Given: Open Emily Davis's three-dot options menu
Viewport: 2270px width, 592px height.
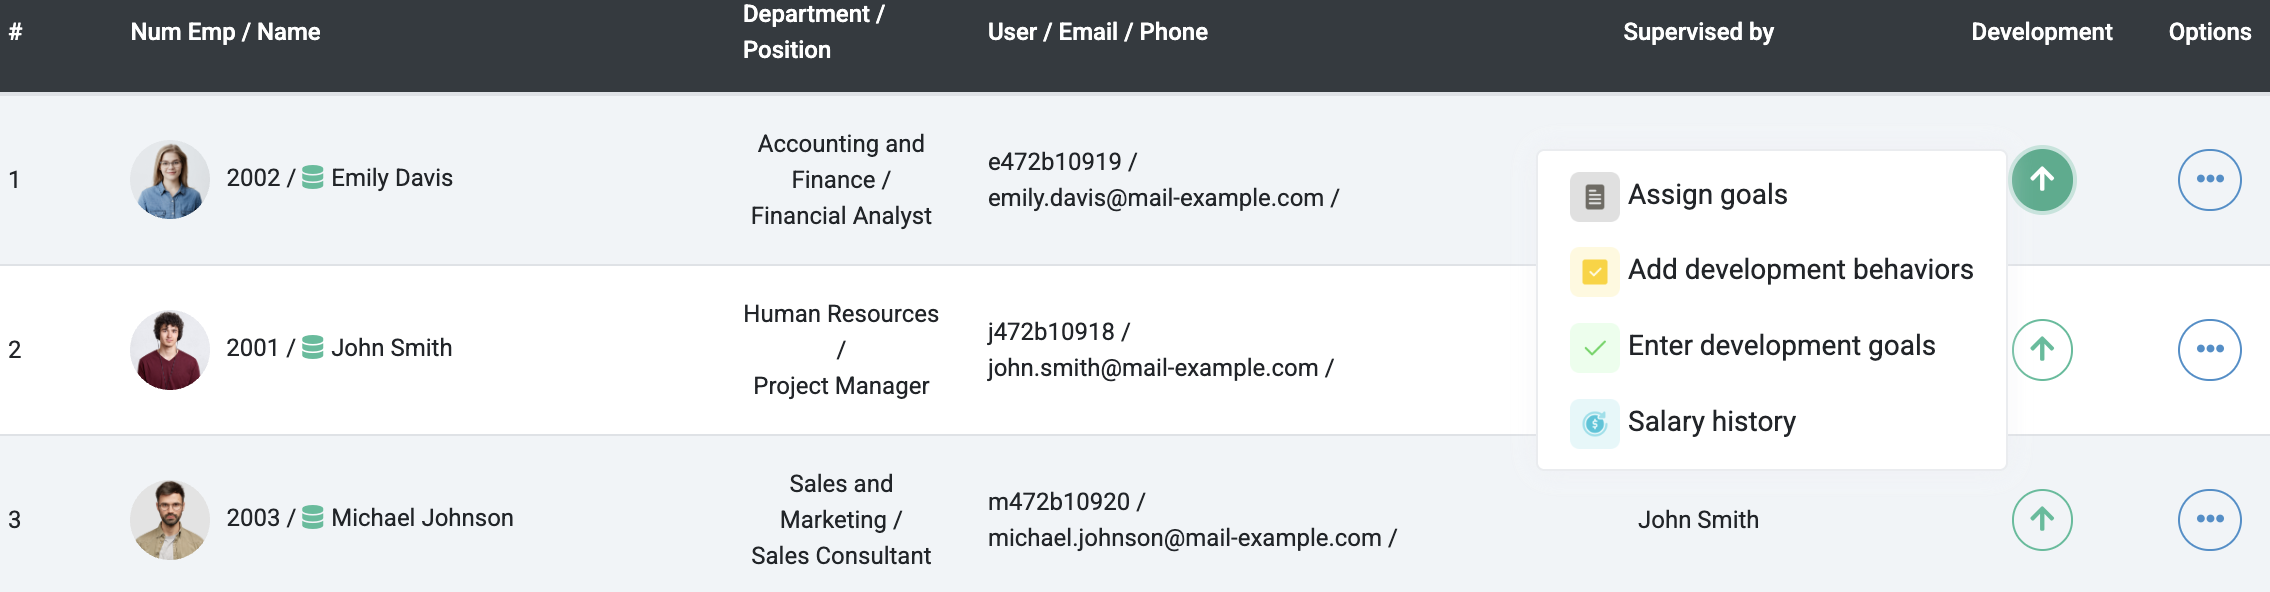Looking at the screenshot, I should tap(2210, 180).
